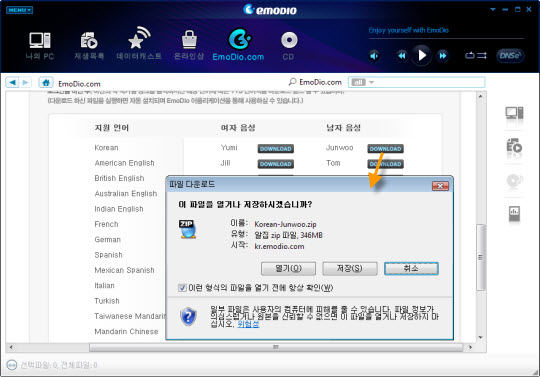Click the blue shield help icon
The height and width of the screenshot is (377, 540).
(x=188, y=316)
